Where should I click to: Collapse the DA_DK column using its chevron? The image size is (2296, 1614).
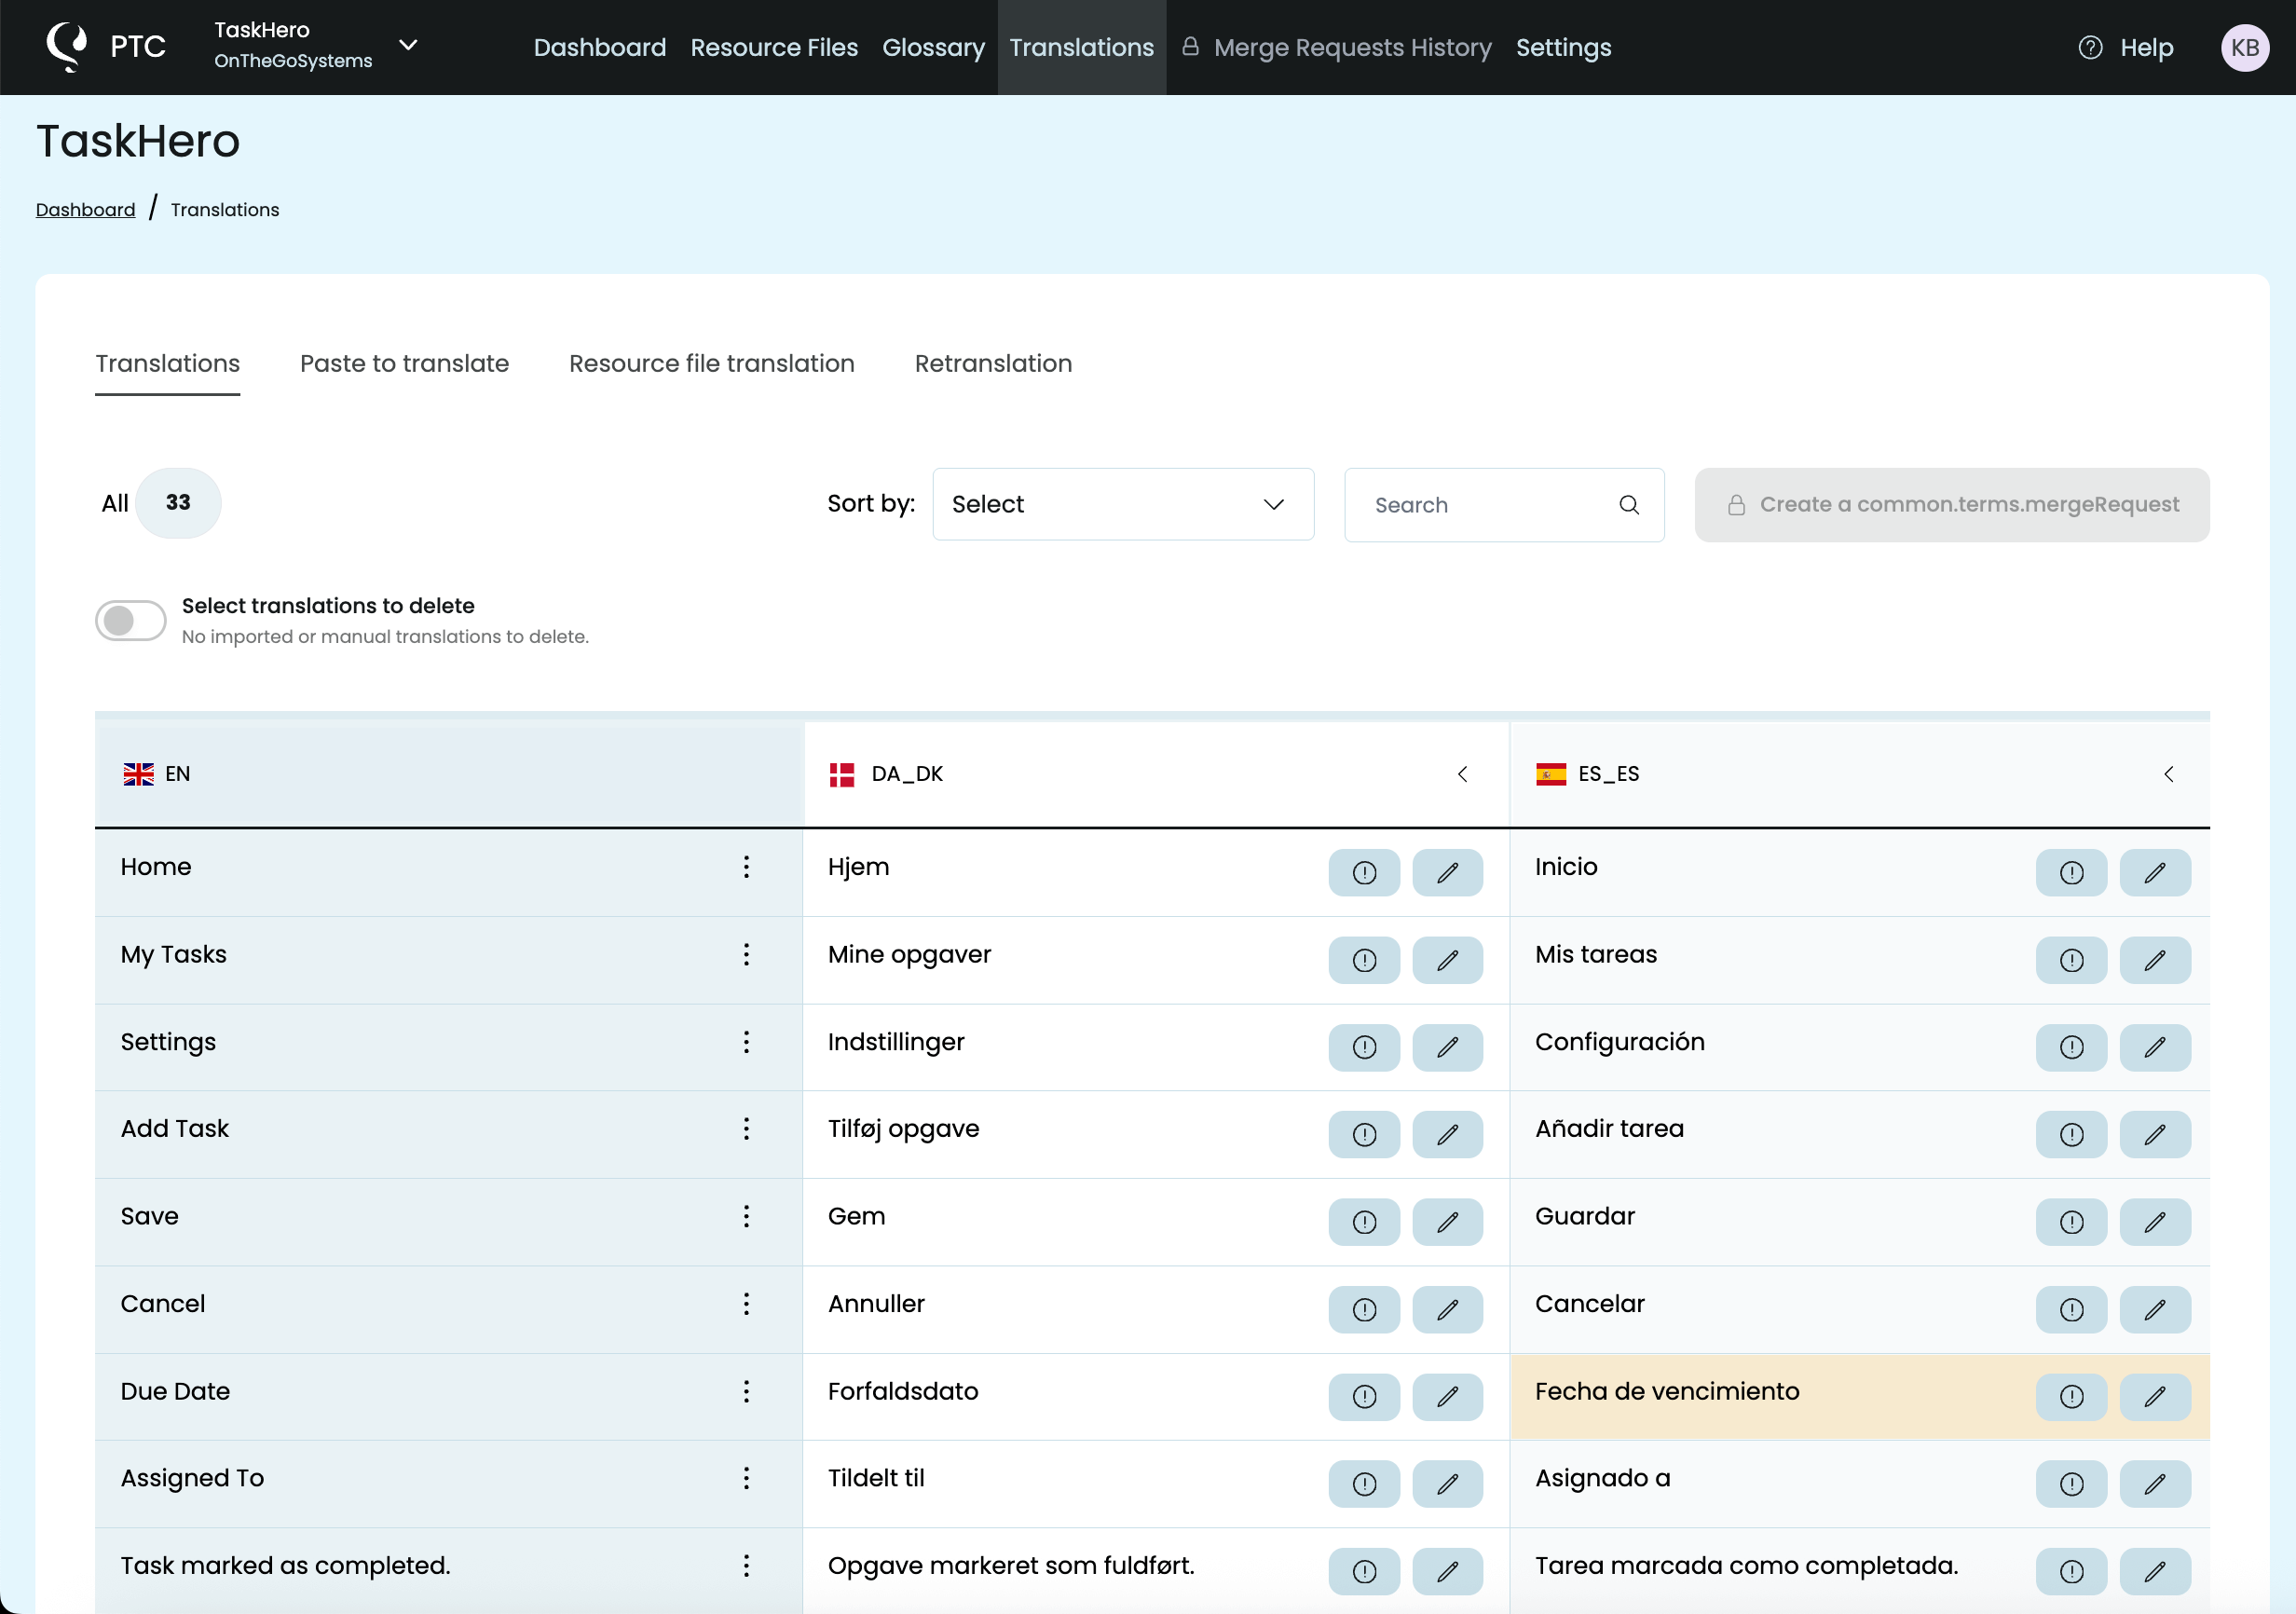(x=1462, y=774)
